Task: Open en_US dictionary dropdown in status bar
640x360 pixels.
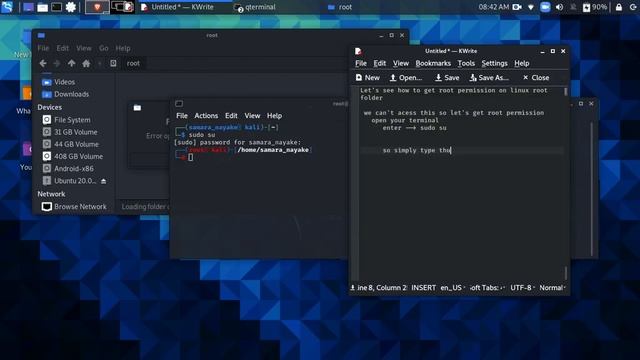Action: [453, 288]
